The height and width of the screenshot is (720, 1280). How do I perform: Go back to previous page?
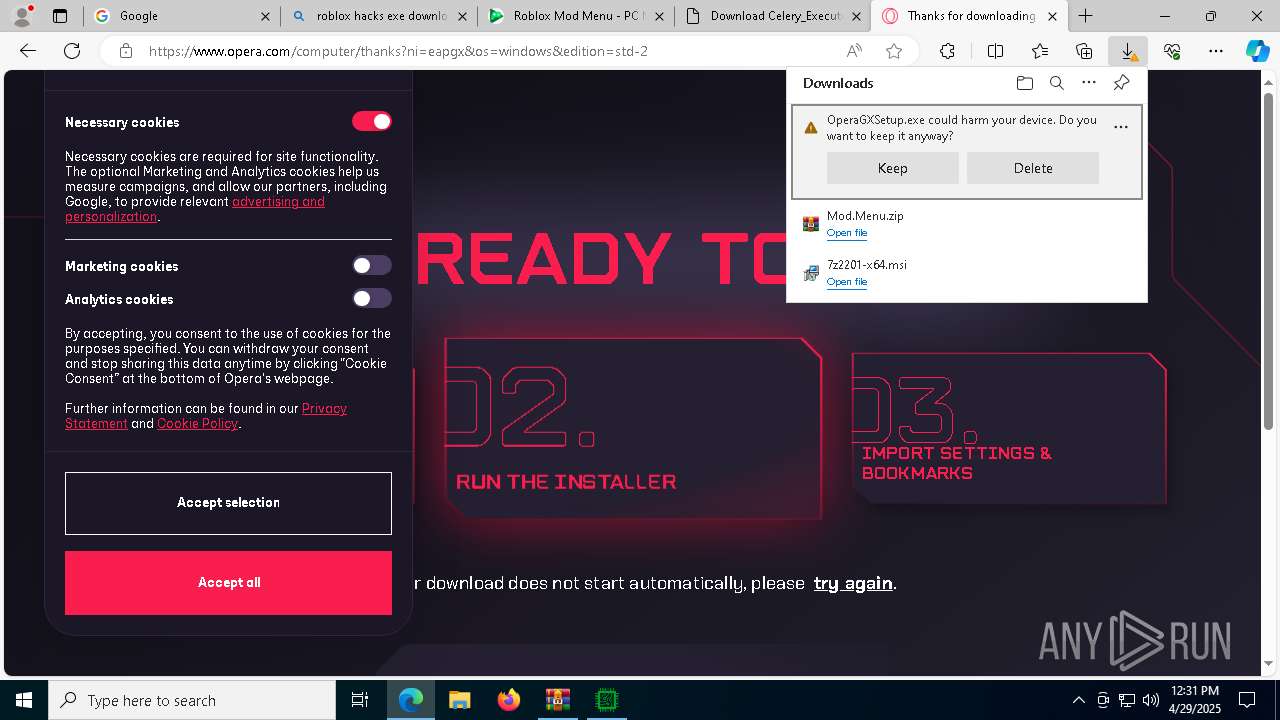(x=28, y=51)
